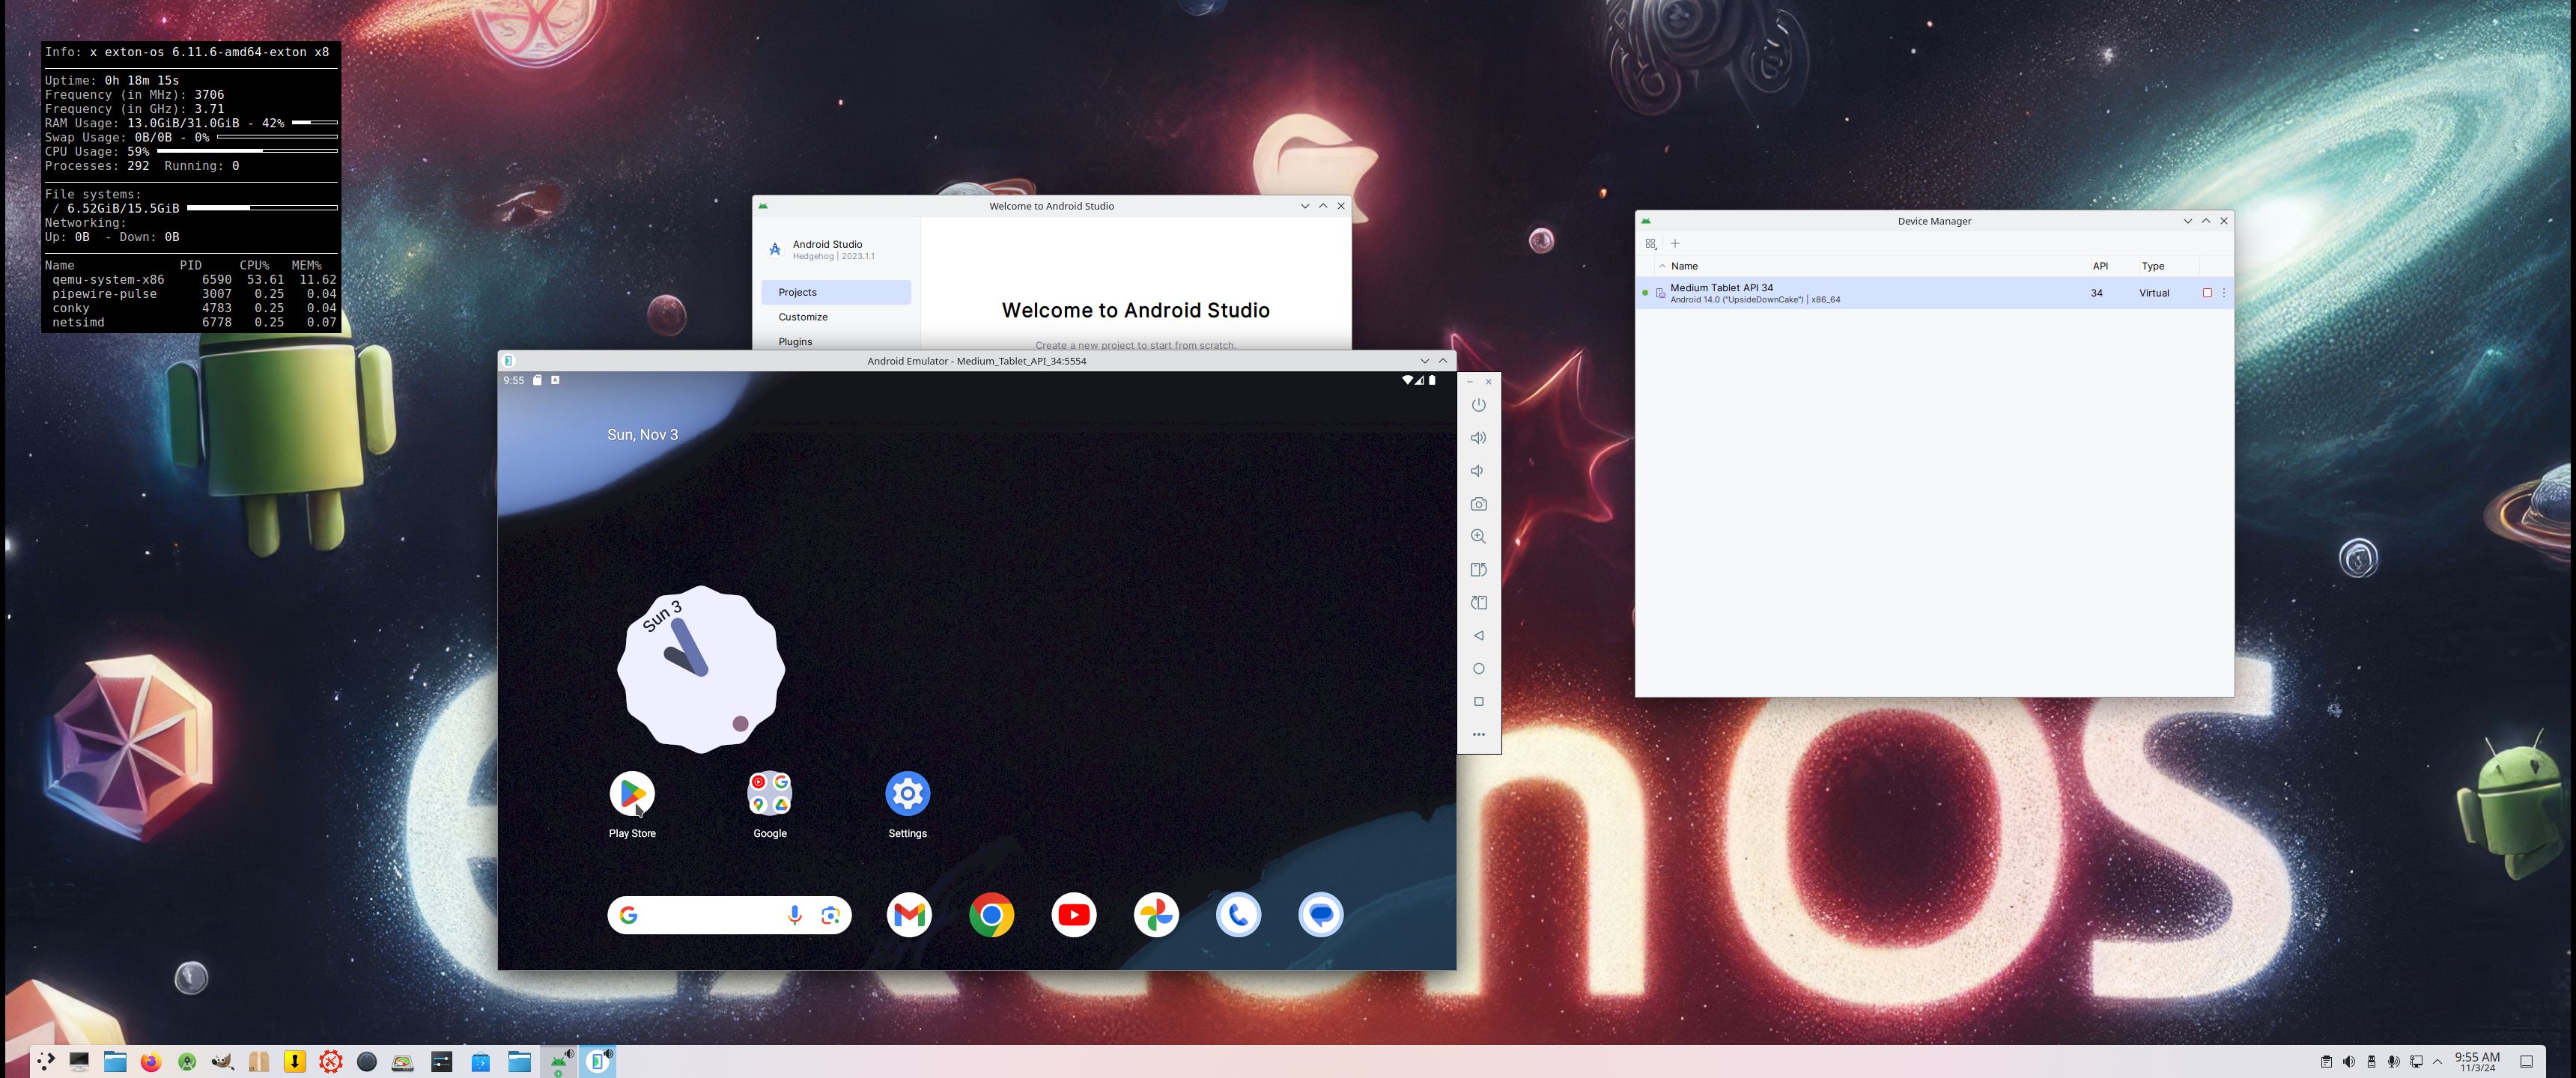Raise volume in emulator side toolbar
The height and width of the screenshot is (1078, 2576).
pos(1478,438)
